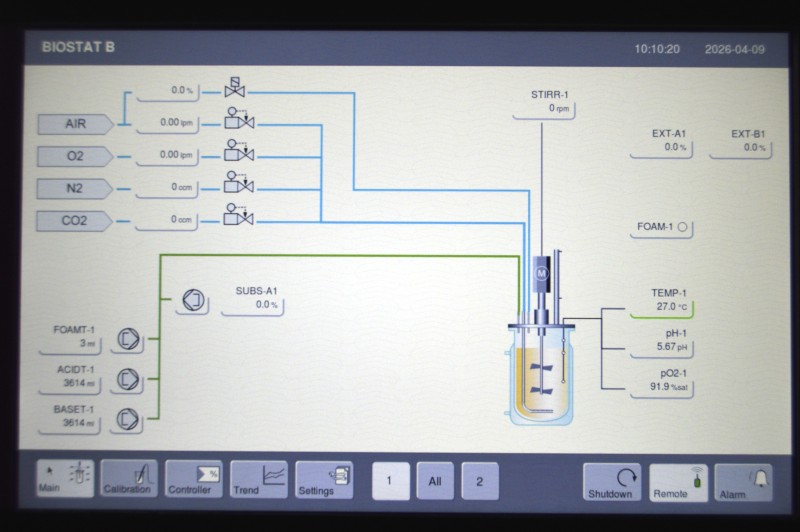The width and height of the screenshot is (800, 532).
Task: Click the O2 0.00 lpm flow field
Action: [167, 156]
